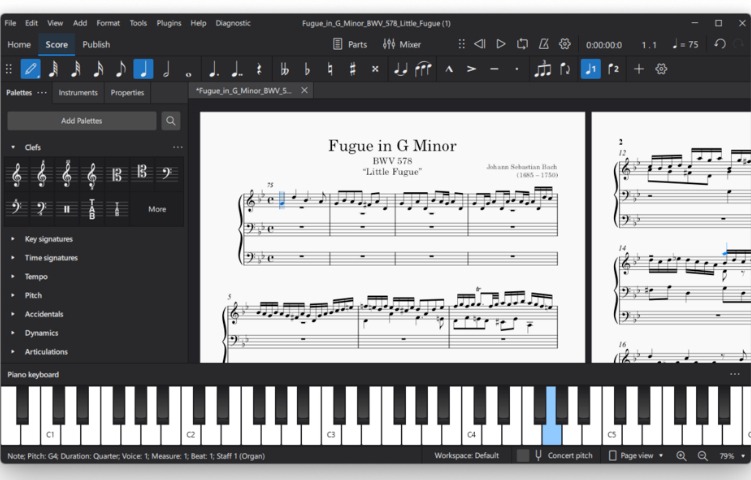The width and height of the screenshot is (751, 480).
Task: Expand the Articulations palette
Action: coord(13,352)
